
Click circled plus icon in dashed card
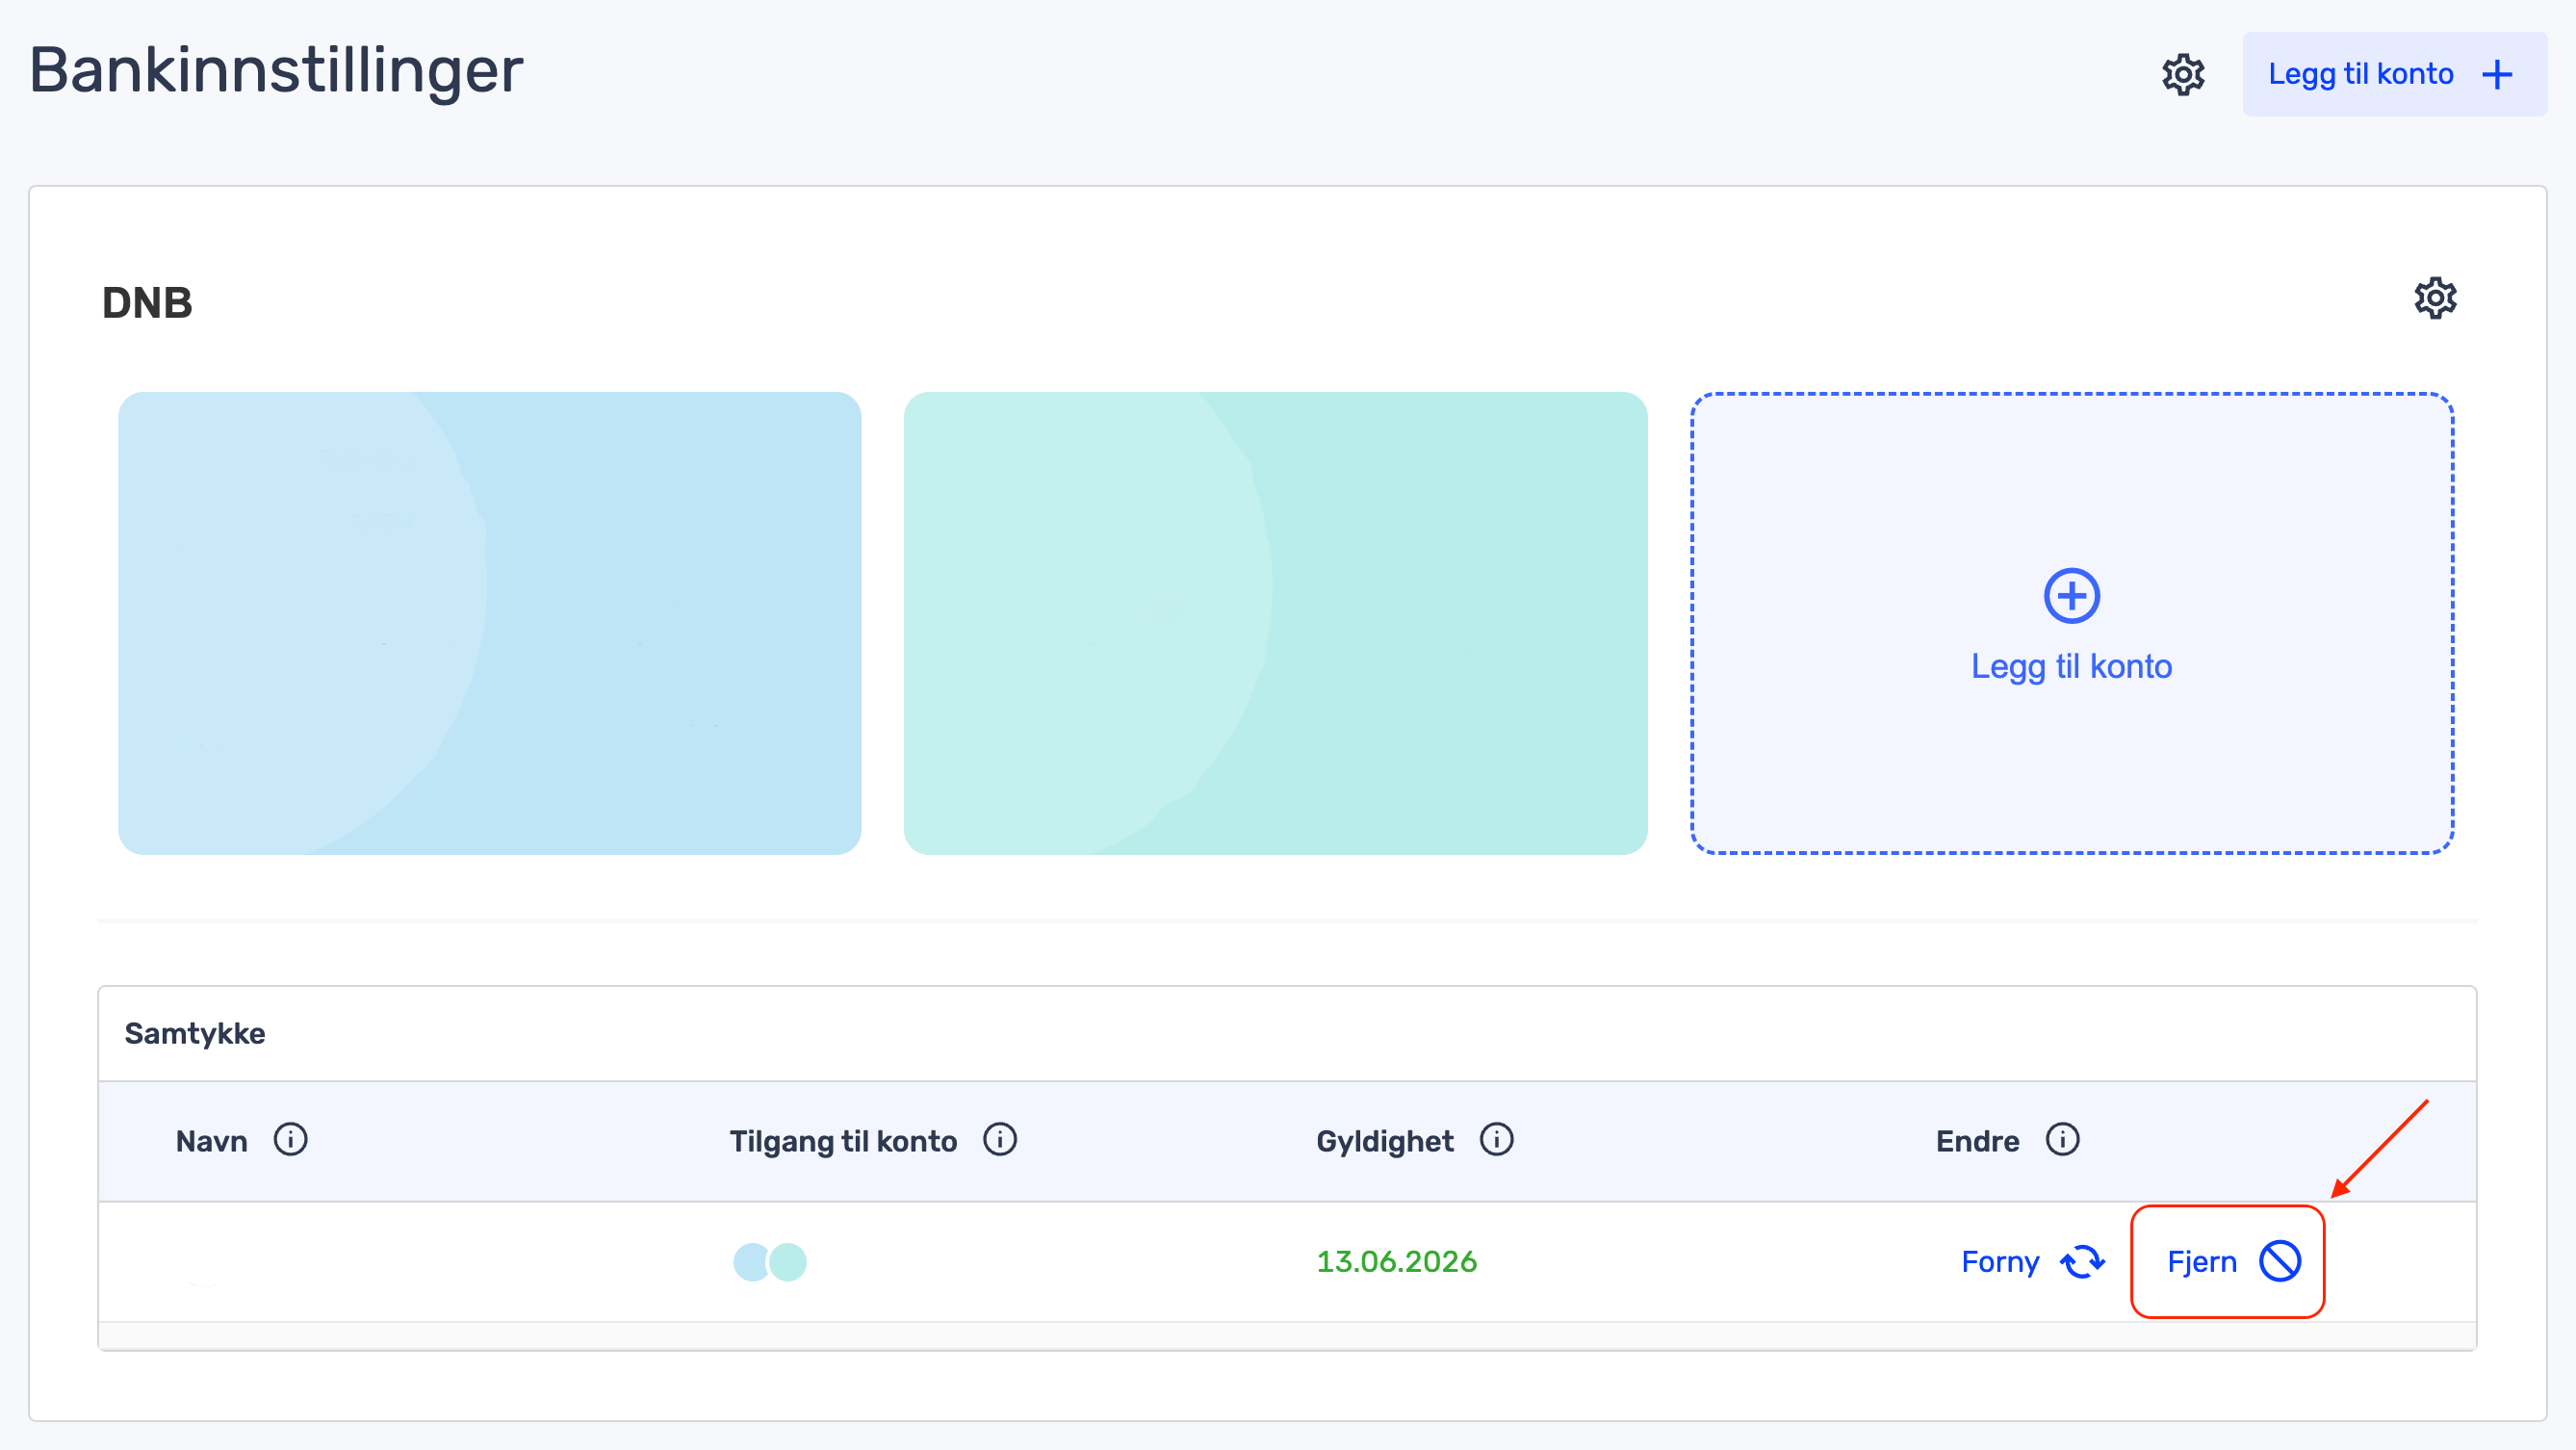(x=2071, y=596)
